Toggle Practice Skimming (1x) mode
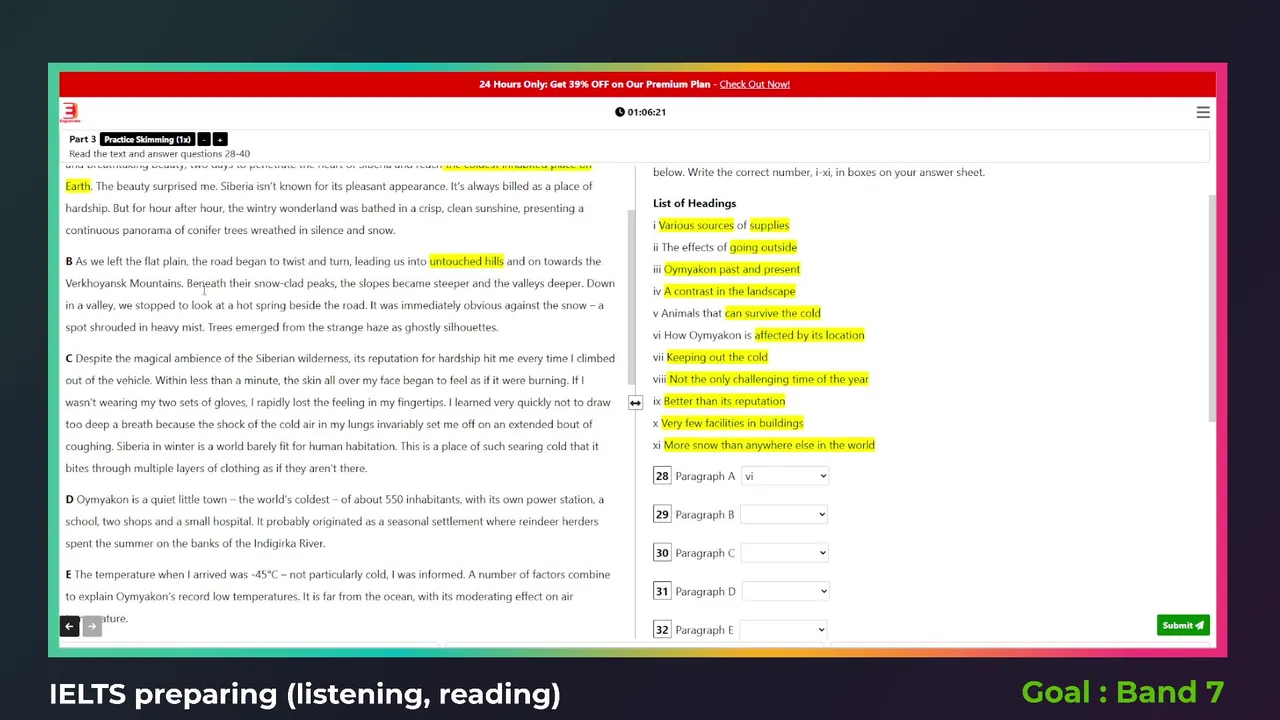This screenshot has height=720, width=1280. point(147,139)
